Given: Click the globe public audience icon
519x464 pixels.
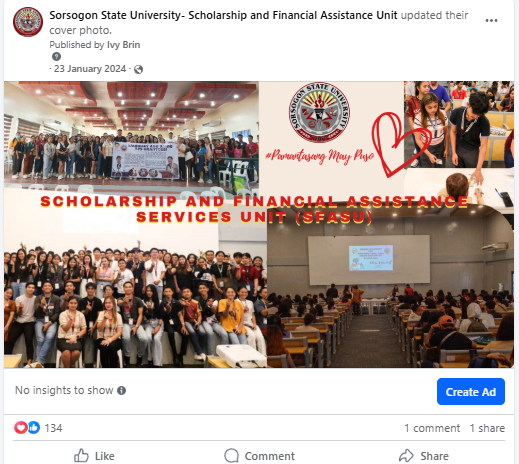Looking at the screenshot, I should (138, 69).
